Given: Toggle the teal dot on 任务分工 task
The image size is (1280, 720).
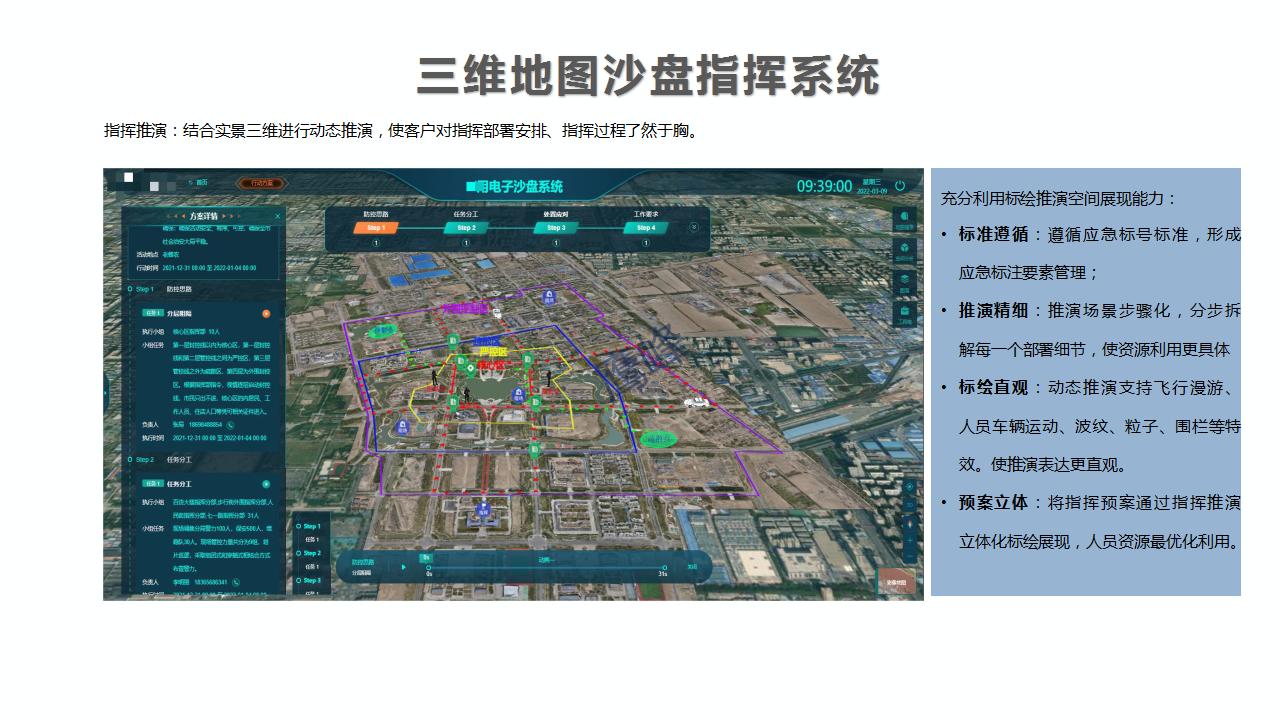Looking at the screenshot, I should (x=266, y=484).
